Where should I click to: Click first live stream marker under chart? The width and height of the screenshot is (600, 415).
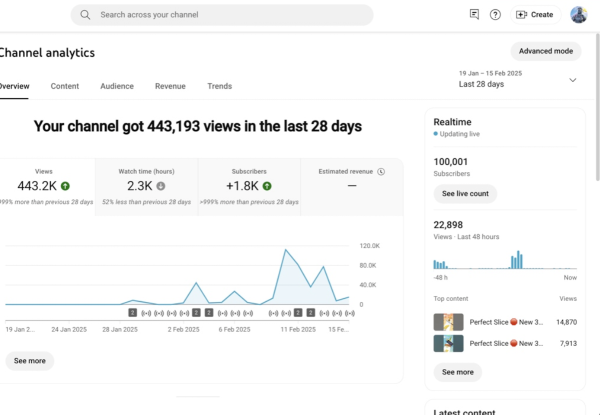[146, 313]
